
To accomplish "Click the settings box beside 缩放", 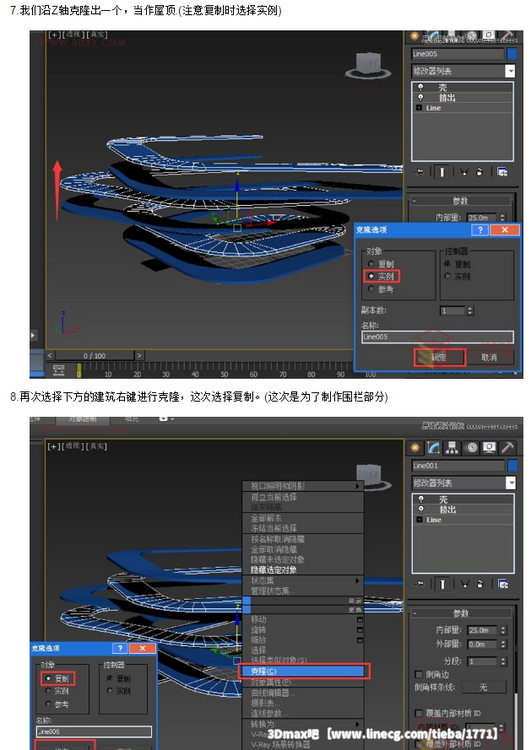I will click(360, 640).
